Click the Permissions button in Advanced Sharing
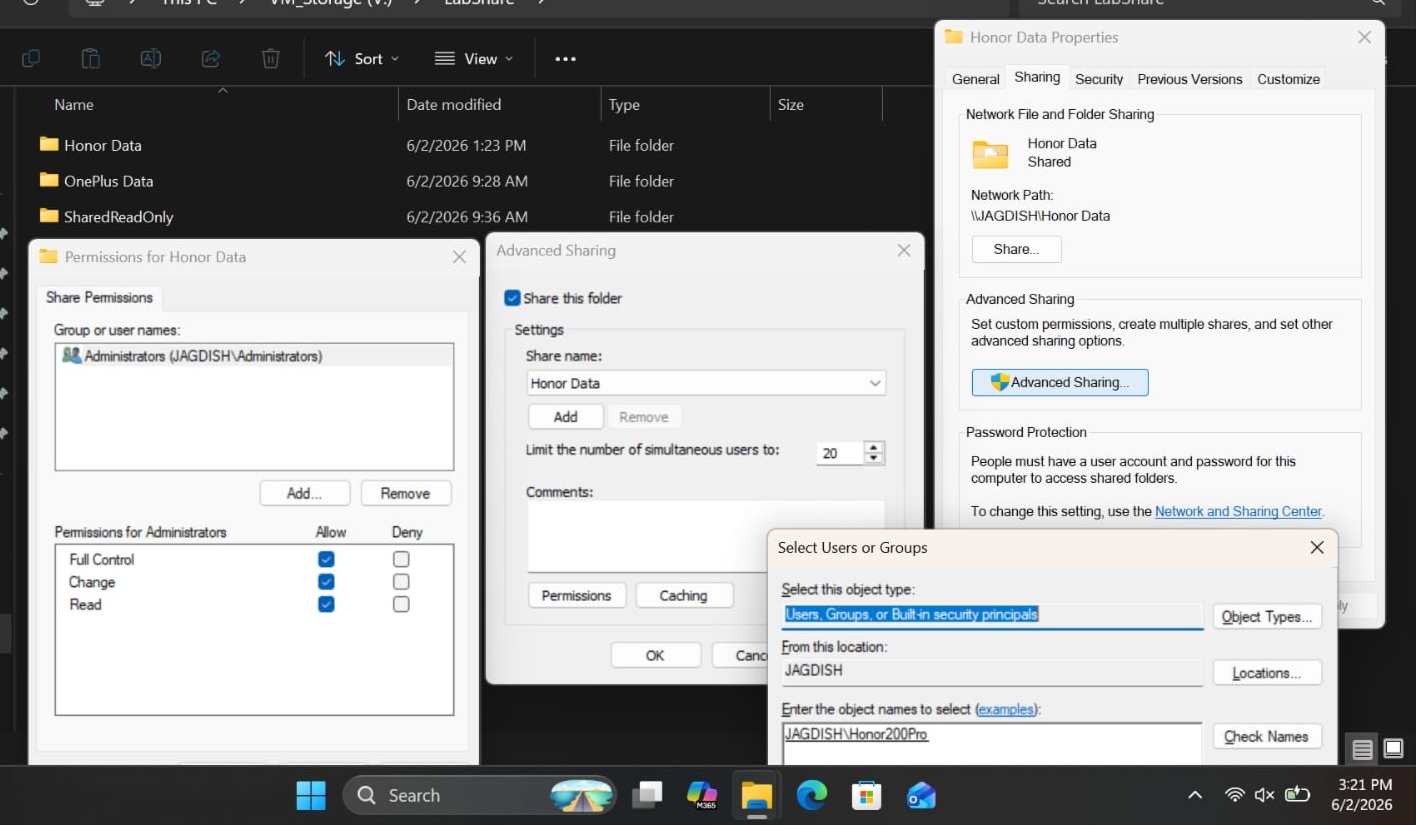 click(x=576, y=595)
